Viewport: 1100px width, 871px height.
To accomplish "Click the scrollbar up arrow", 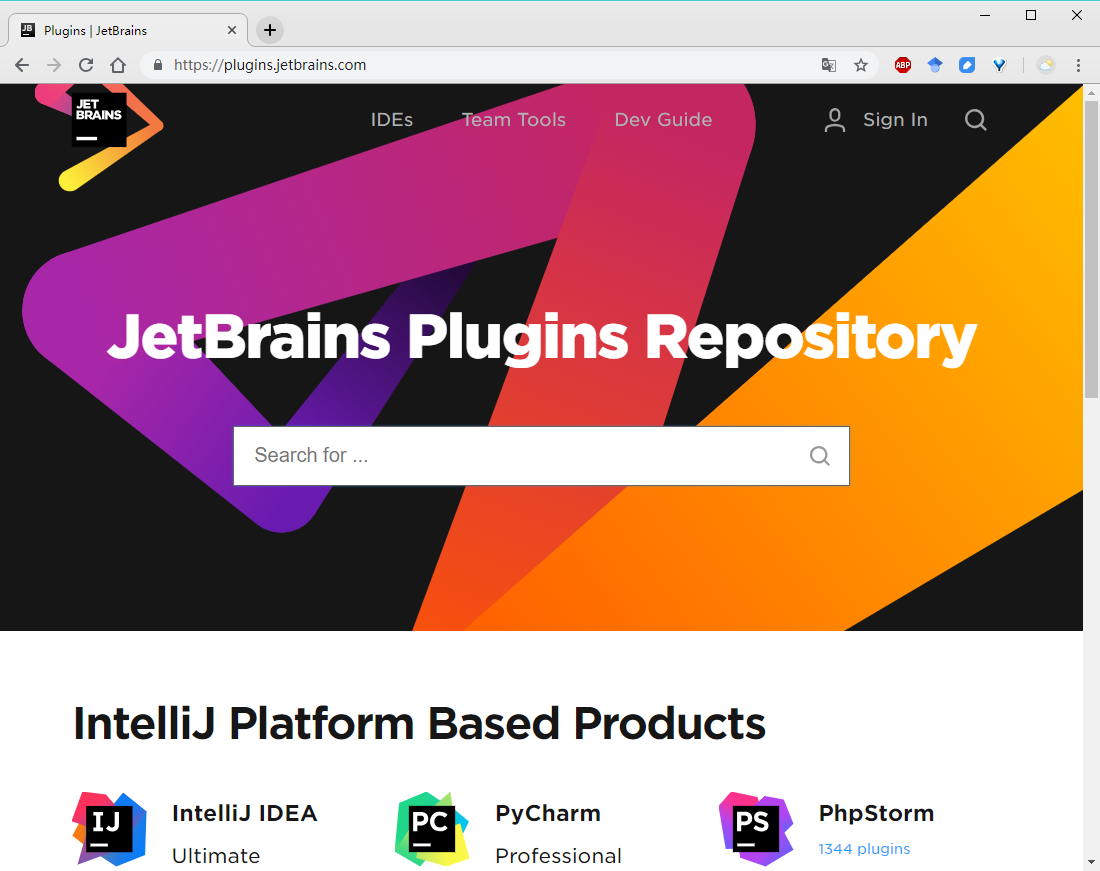I will pos(1092,93).
